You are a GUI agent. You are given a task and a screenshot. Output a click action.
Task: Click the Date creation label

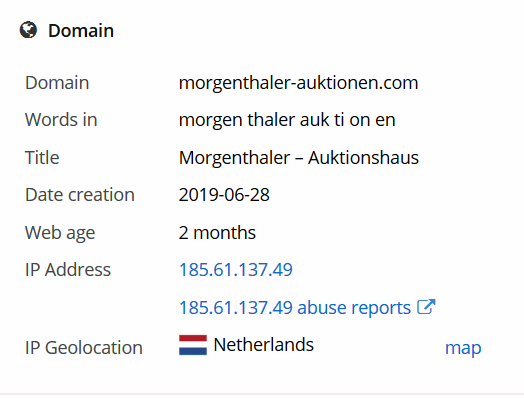[x=80, y=194]
